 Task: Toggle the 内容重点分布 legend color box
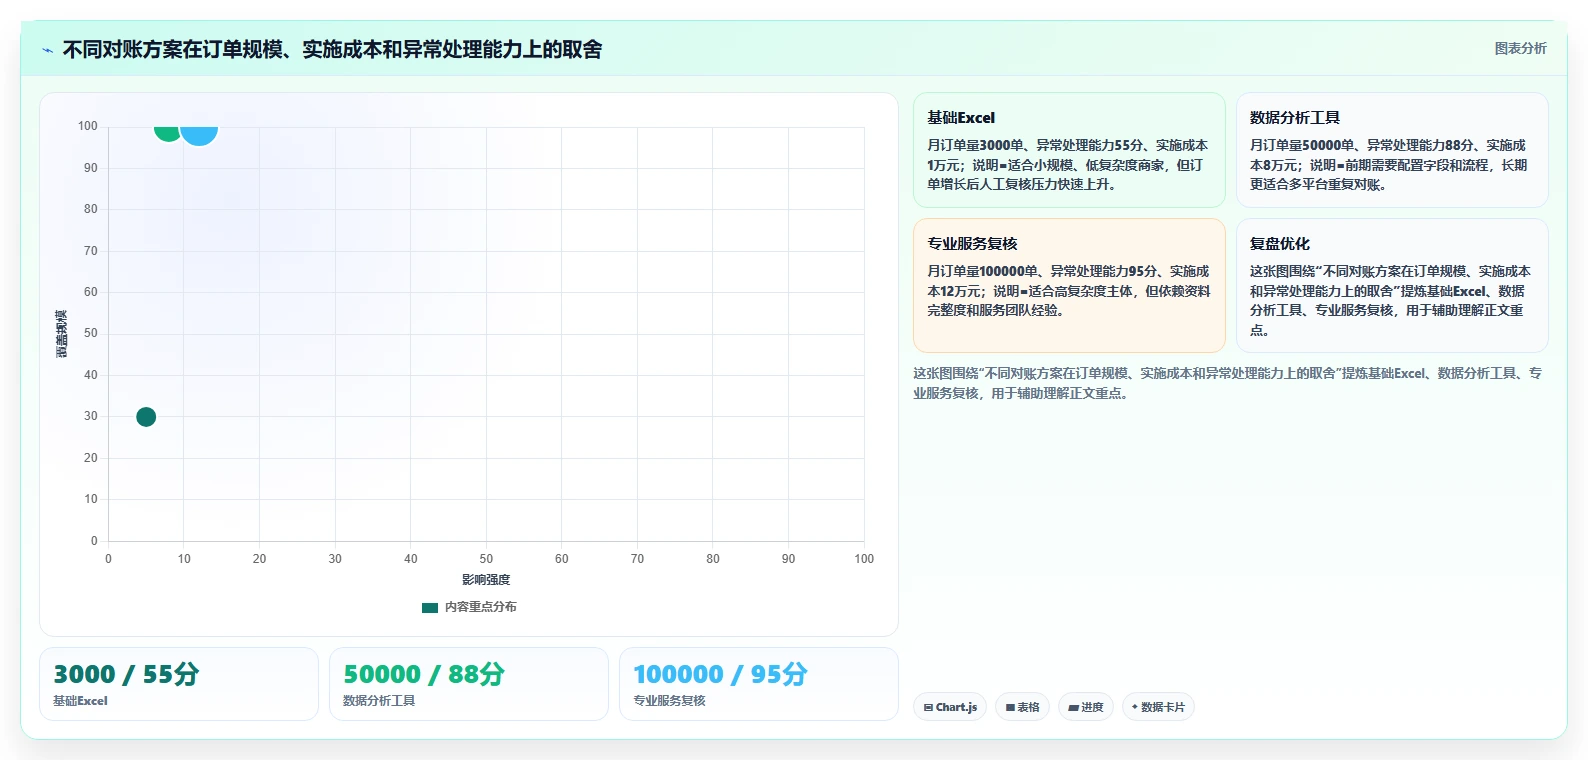coord(430,607)
